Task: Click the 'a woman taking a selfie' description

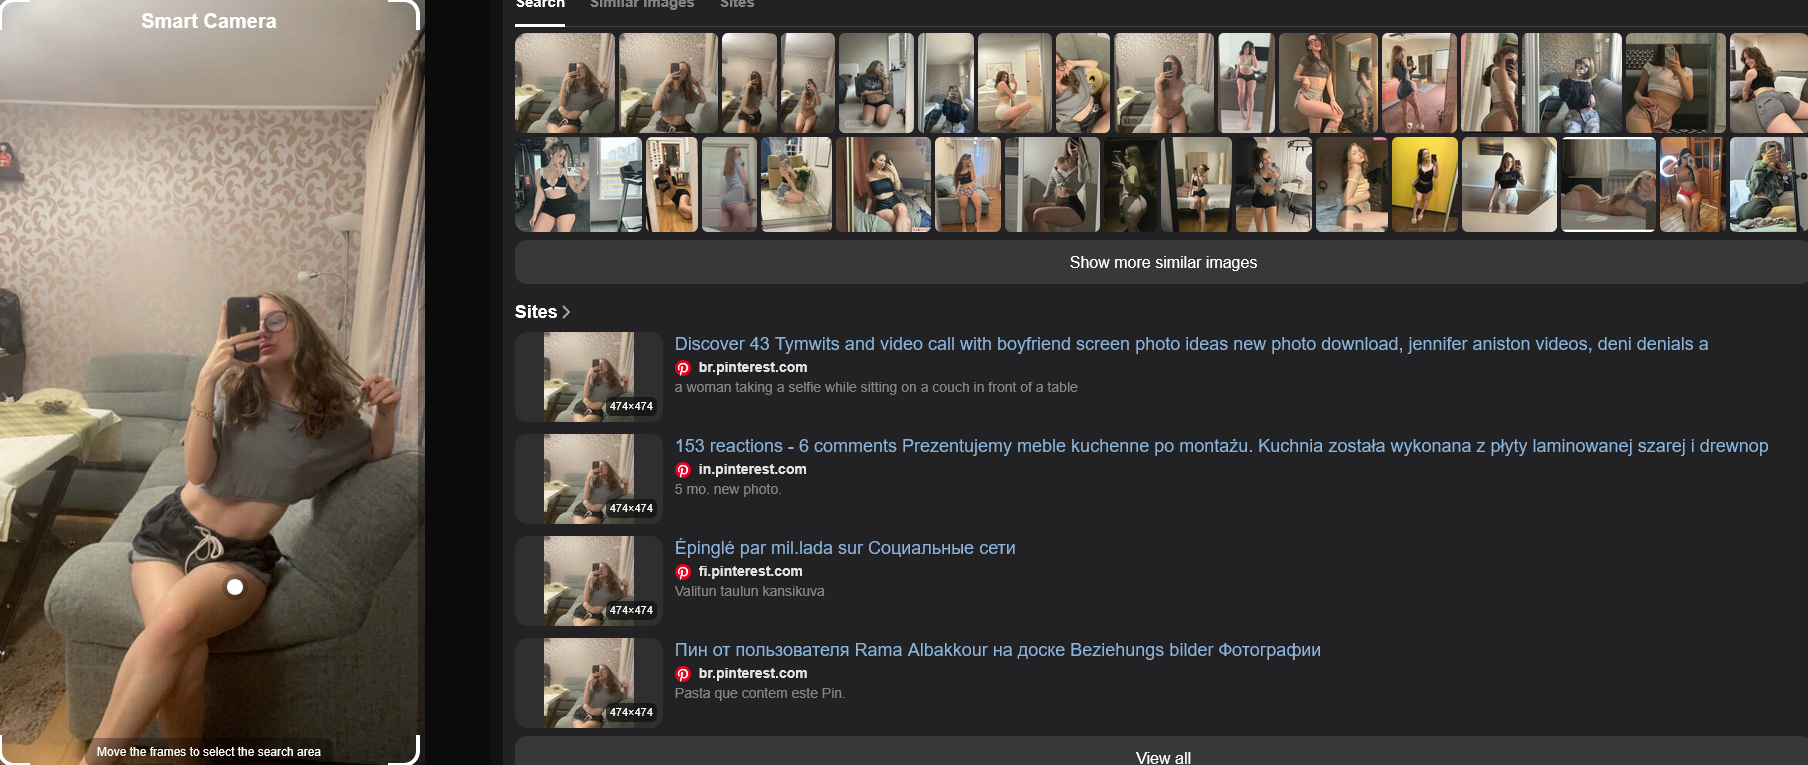Action: click(876, 387)
